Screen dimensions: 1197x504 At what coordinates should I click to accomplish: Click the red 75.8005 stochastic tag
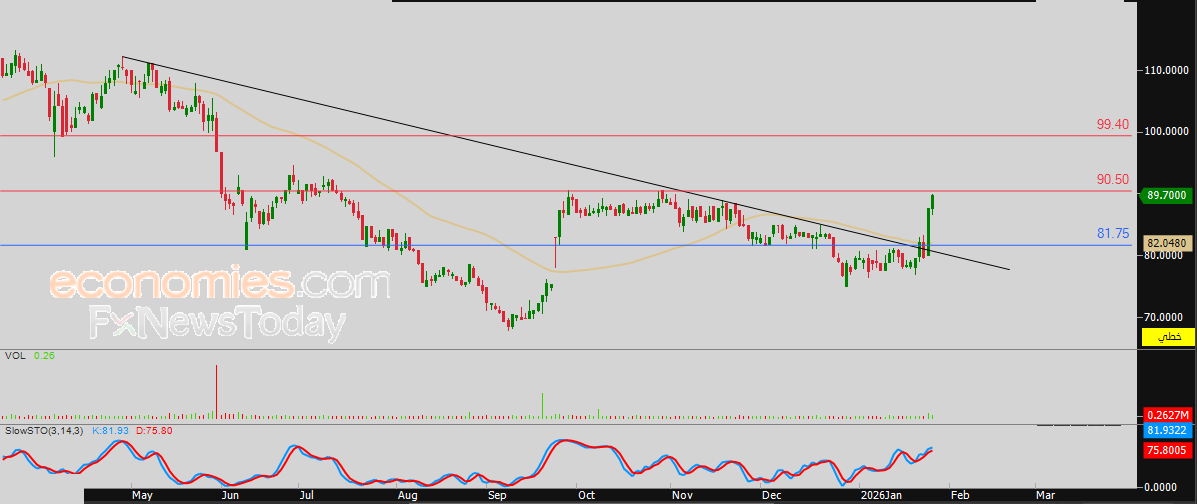(1168, 451)
